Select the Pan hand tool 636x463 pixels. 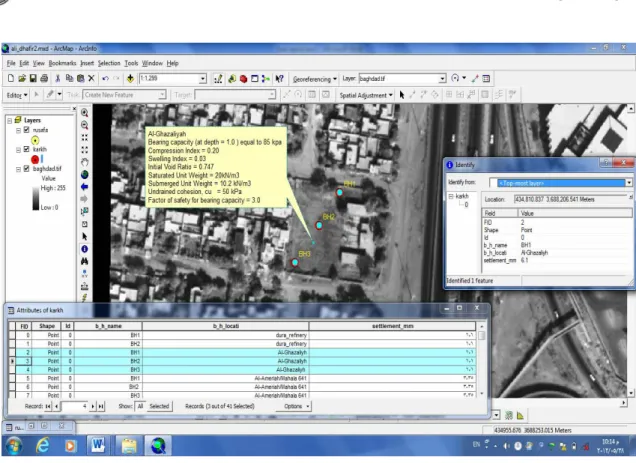(85, 162)
